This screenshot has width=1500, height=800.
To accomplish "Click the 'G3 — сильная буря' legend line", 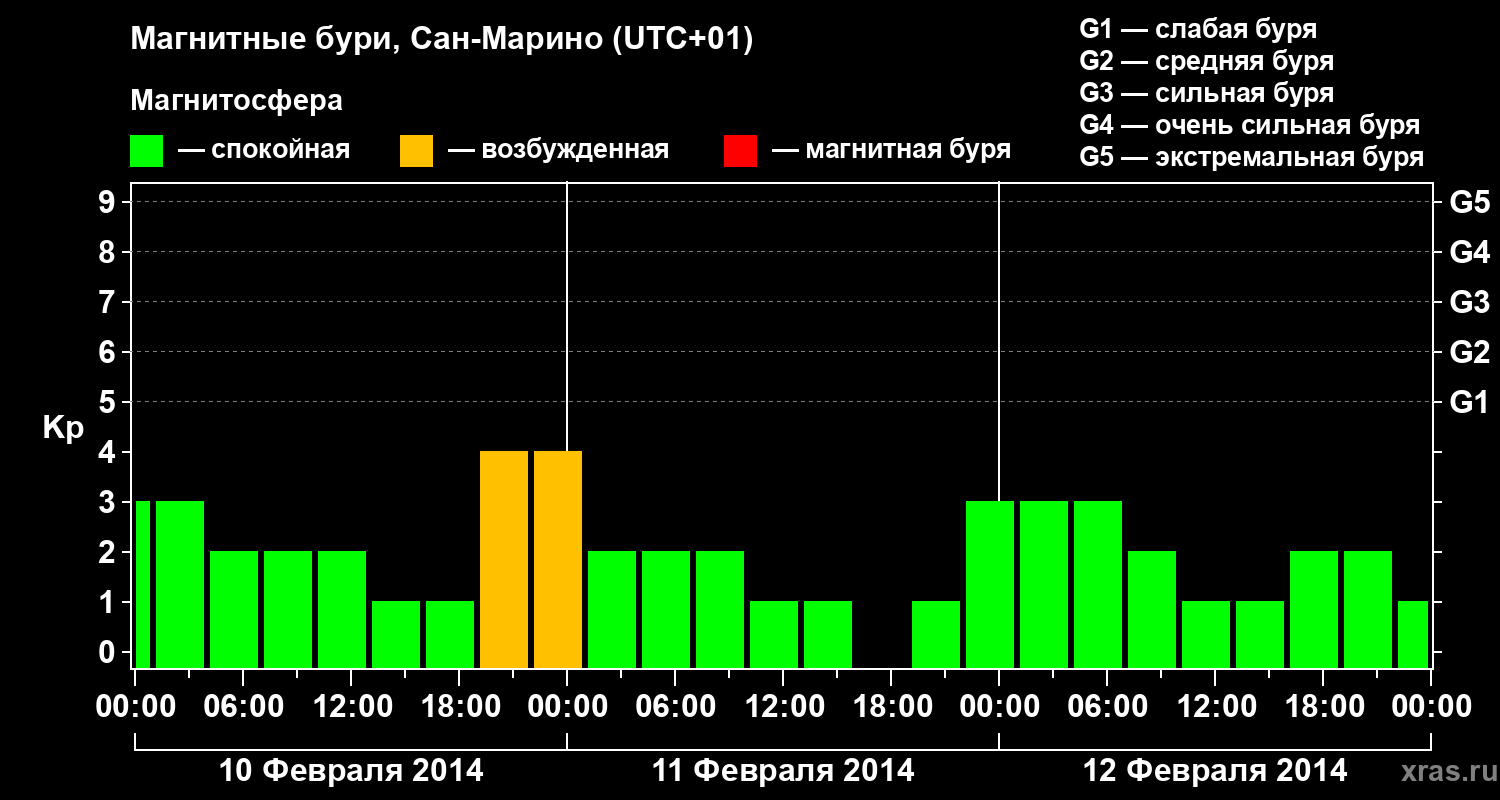I will click(x=1207, y=93).
